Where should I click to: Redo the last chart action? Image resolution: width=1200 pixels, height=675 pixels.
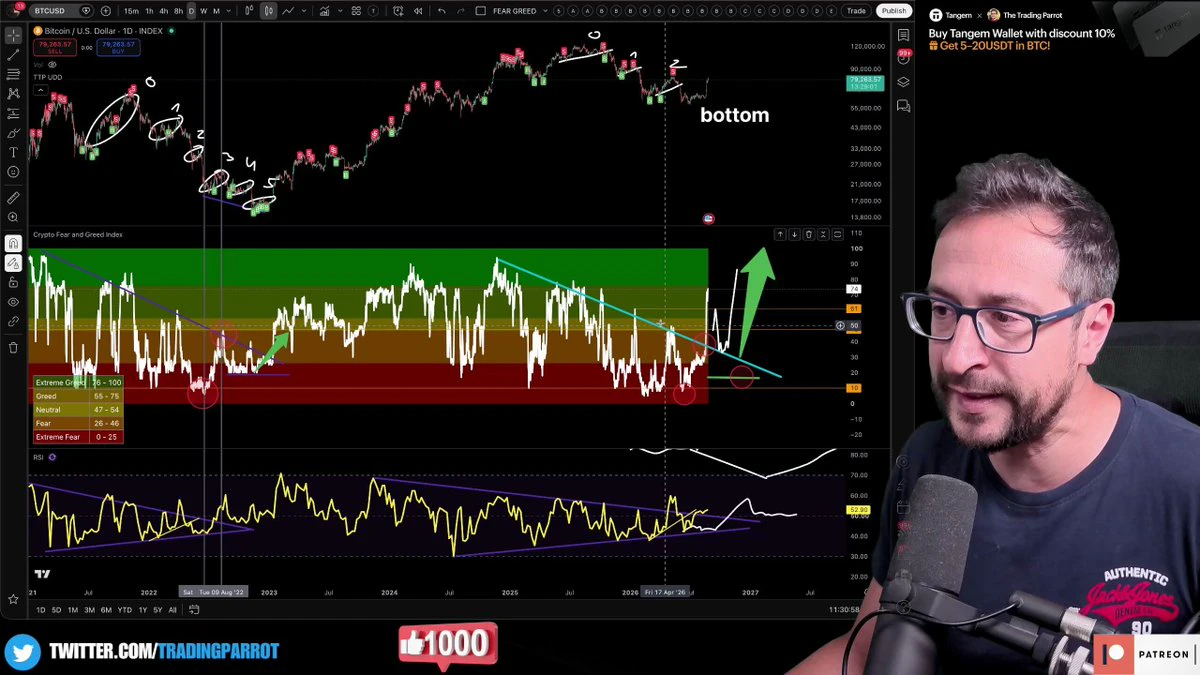pyautogui.click(x=461, y=11)
